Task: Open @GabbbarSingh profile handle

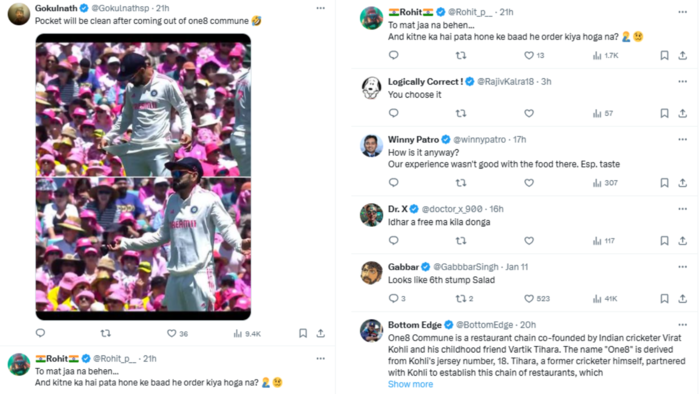Action: click(466, 267)
